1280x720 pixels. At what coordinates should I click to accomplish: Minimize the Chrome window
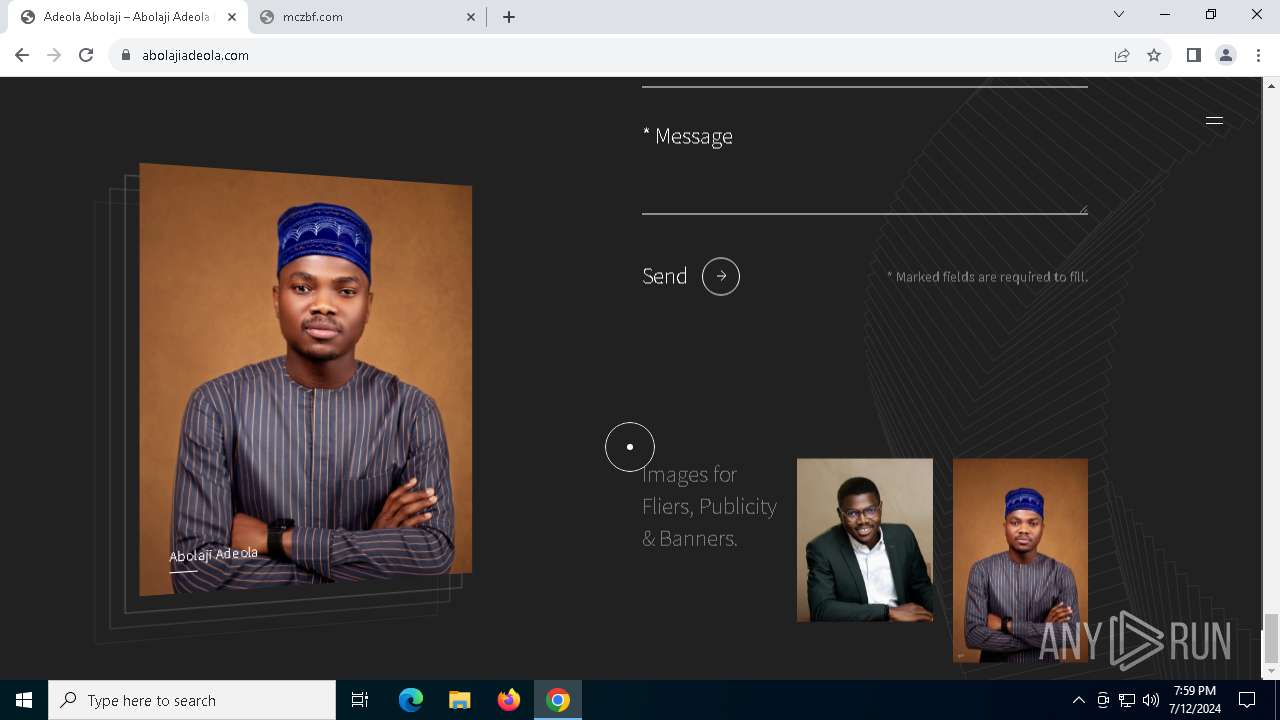[x=1165, y=15]
